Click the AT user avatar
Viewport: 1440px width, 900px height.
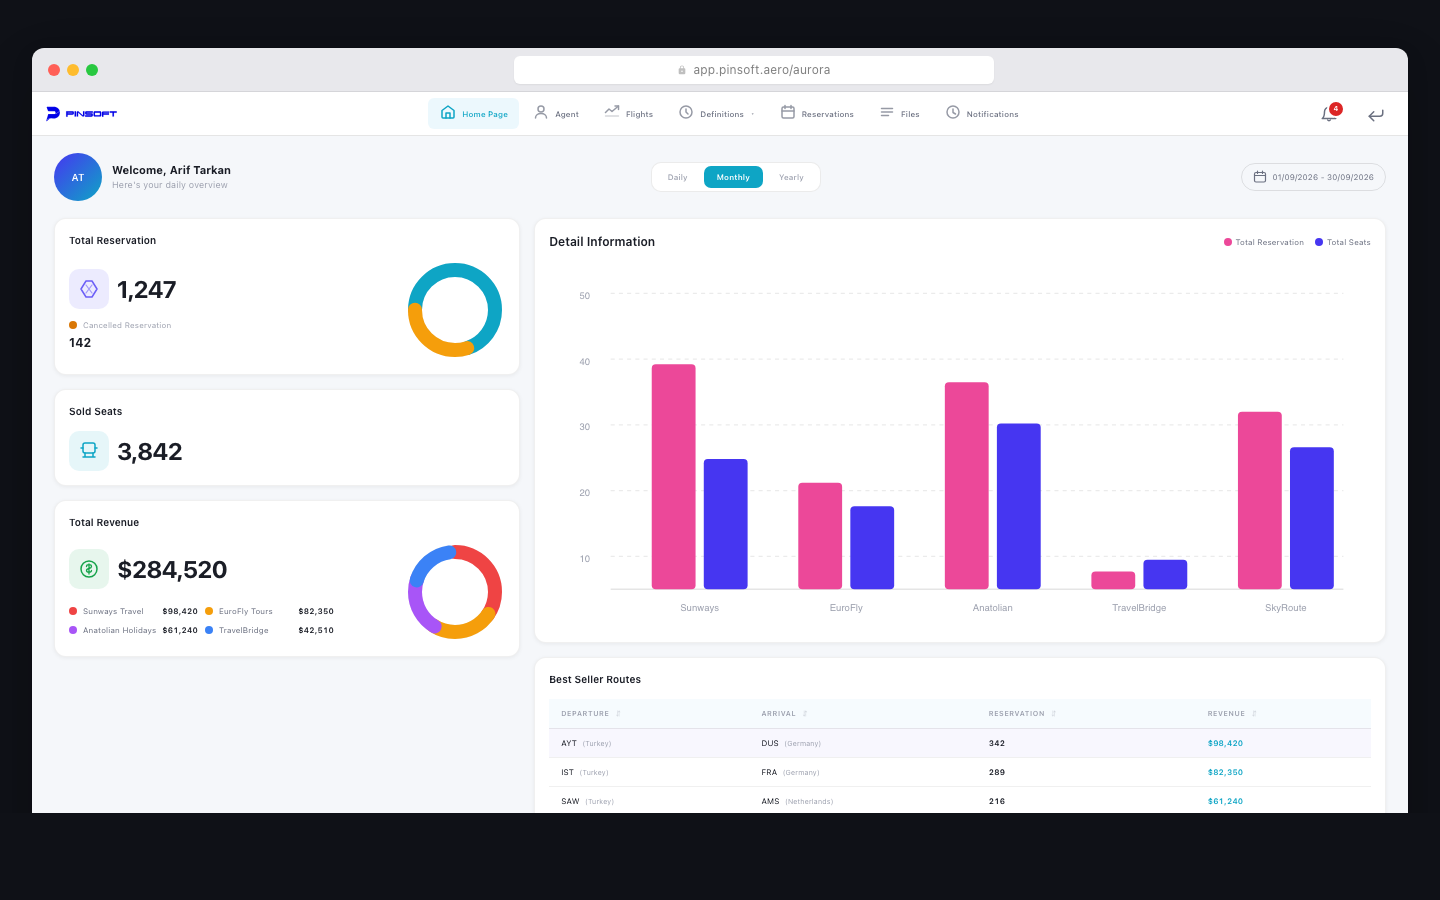pyautogui.click(x=78, y=177)
